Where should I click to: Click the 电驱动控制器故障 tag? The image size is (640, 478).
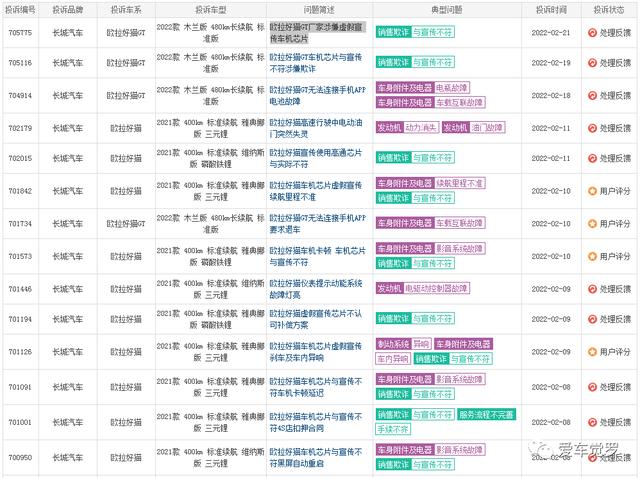[436, 288]
